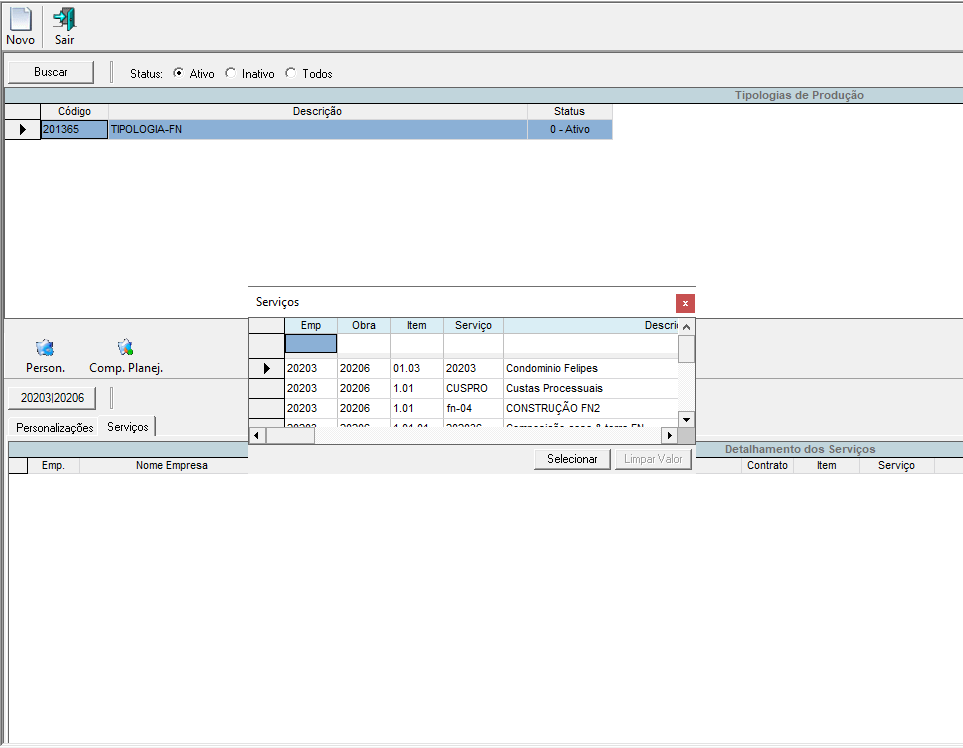Select the Custas Processuais service row
The width and height of the screenshot is (963, 748).
coord(554,388)
